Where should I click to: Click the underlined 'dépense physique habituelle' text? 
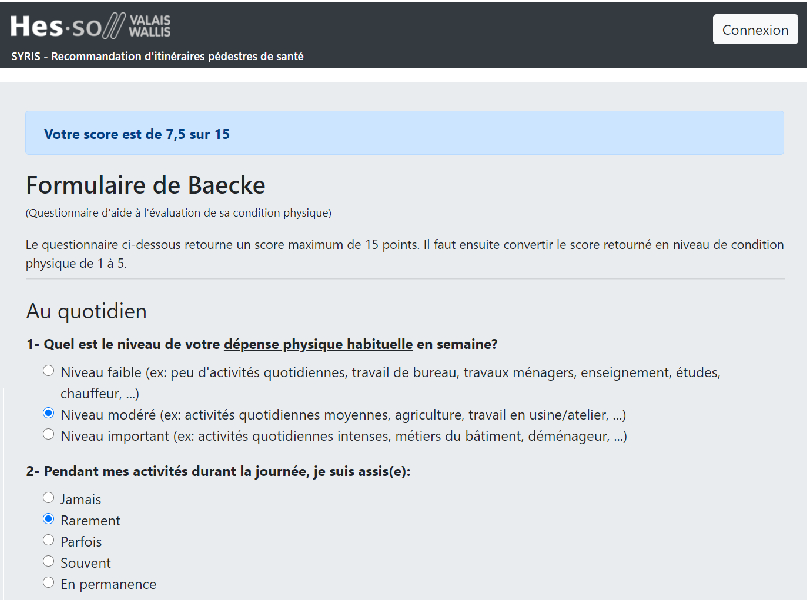[x=318, y=344]
